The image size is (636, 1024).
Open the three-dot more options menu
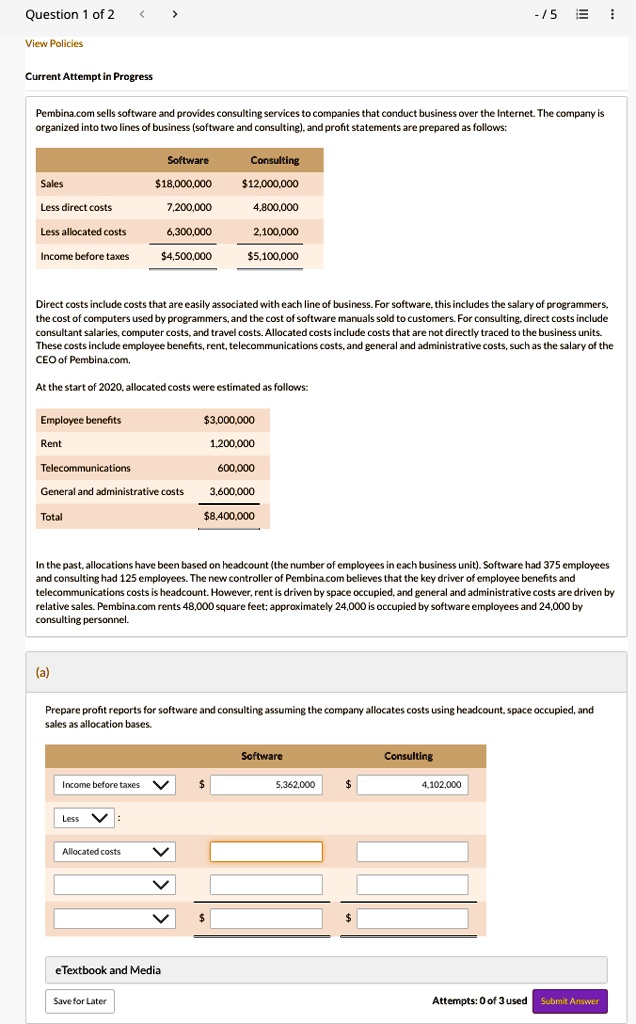[612, 14]
